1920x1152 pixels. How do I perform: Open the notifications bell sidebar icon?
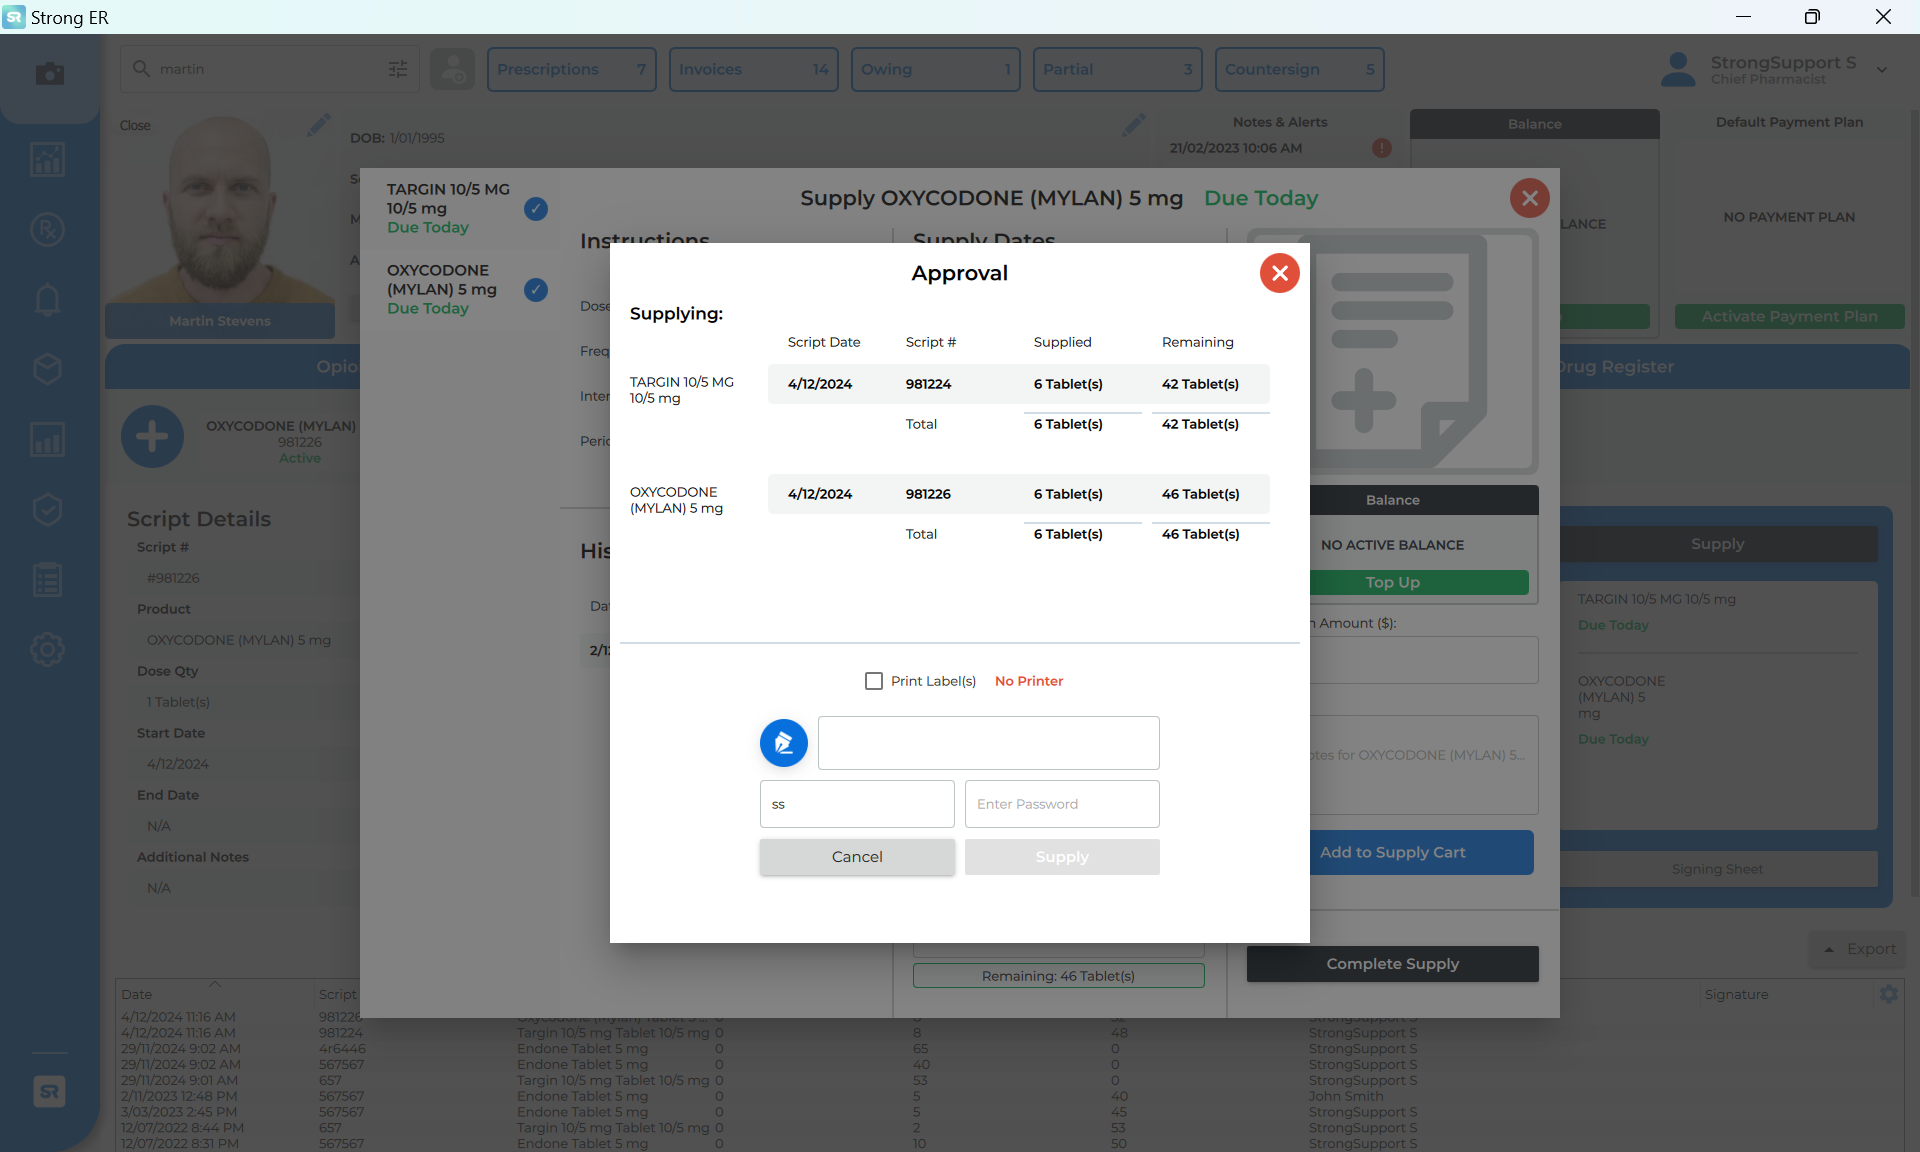tap(48, 300)
